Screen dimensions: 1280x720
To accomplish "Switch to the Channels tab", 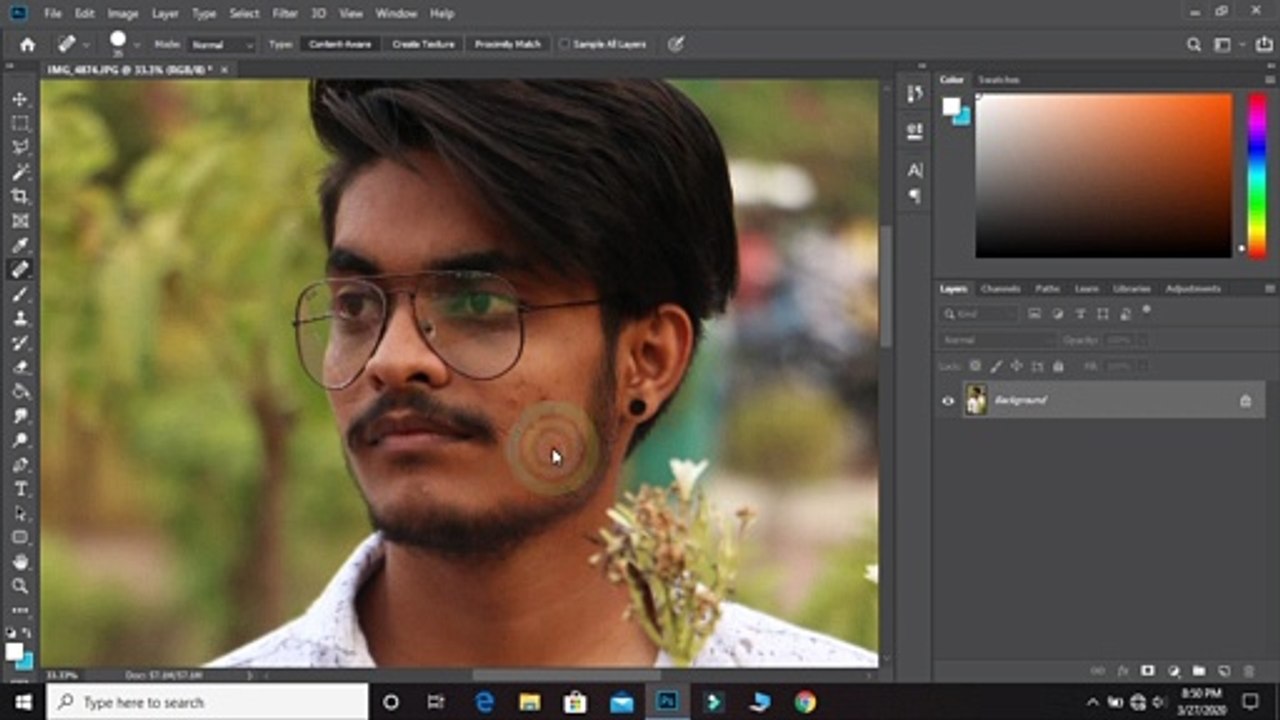I will 1000,289.
